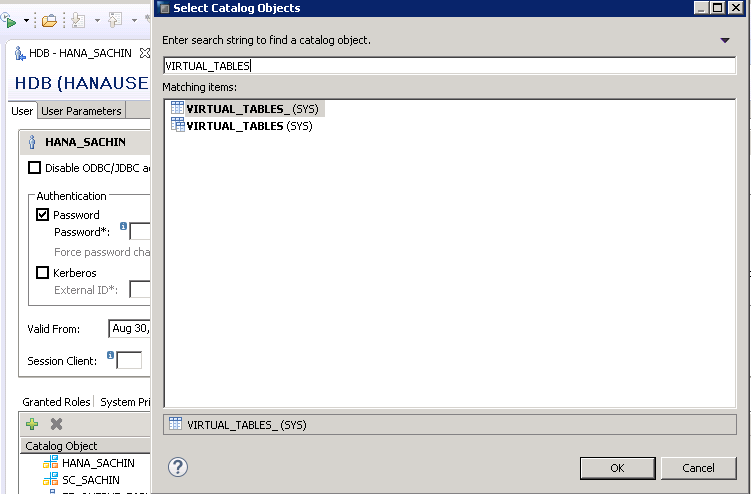Click the export up-arrow toolbar icon

115,20
